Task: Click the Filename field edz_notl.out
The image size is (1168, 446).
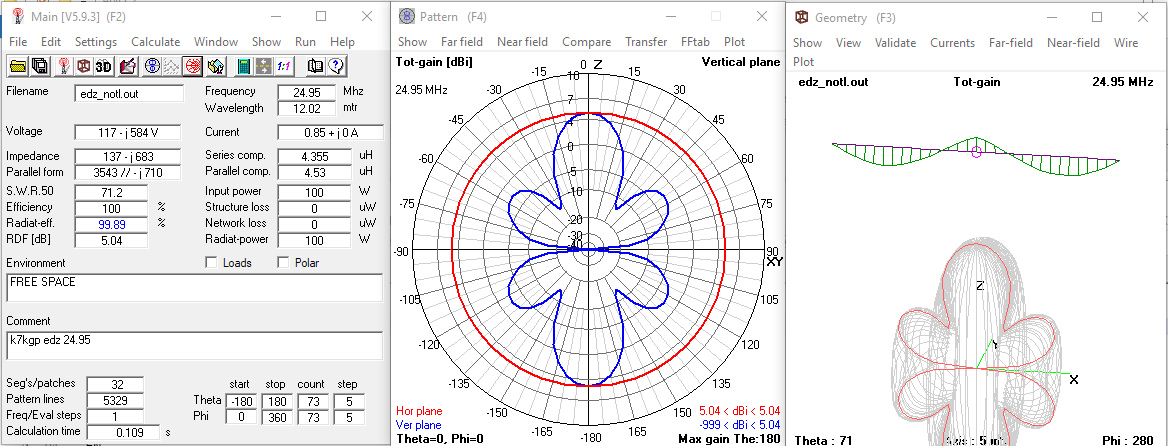Action: (x=129, y=94)
